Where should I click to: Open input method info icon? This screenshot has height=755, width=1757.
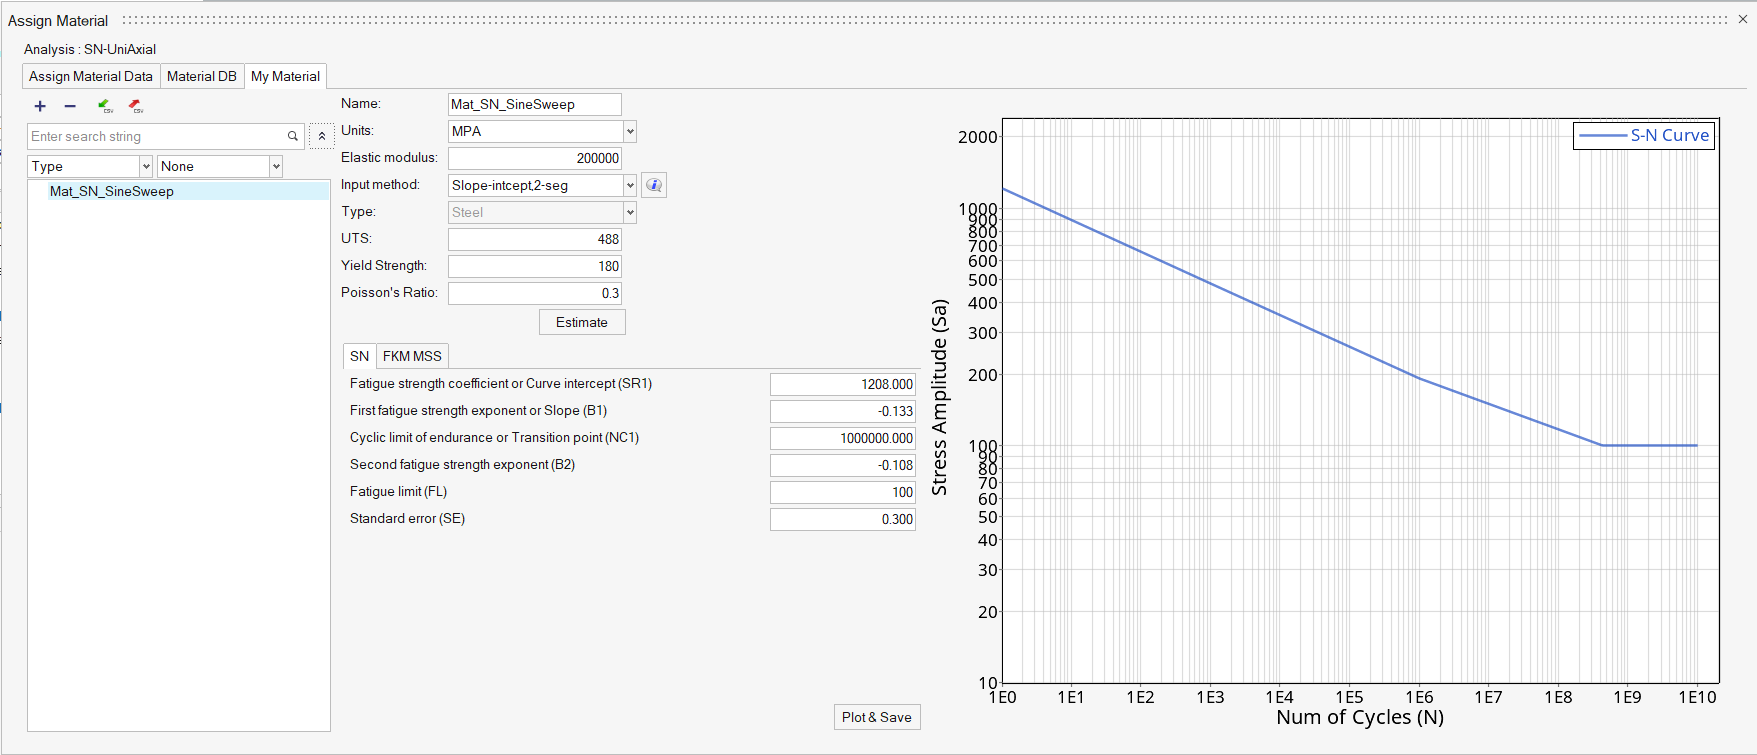point(654,185)
